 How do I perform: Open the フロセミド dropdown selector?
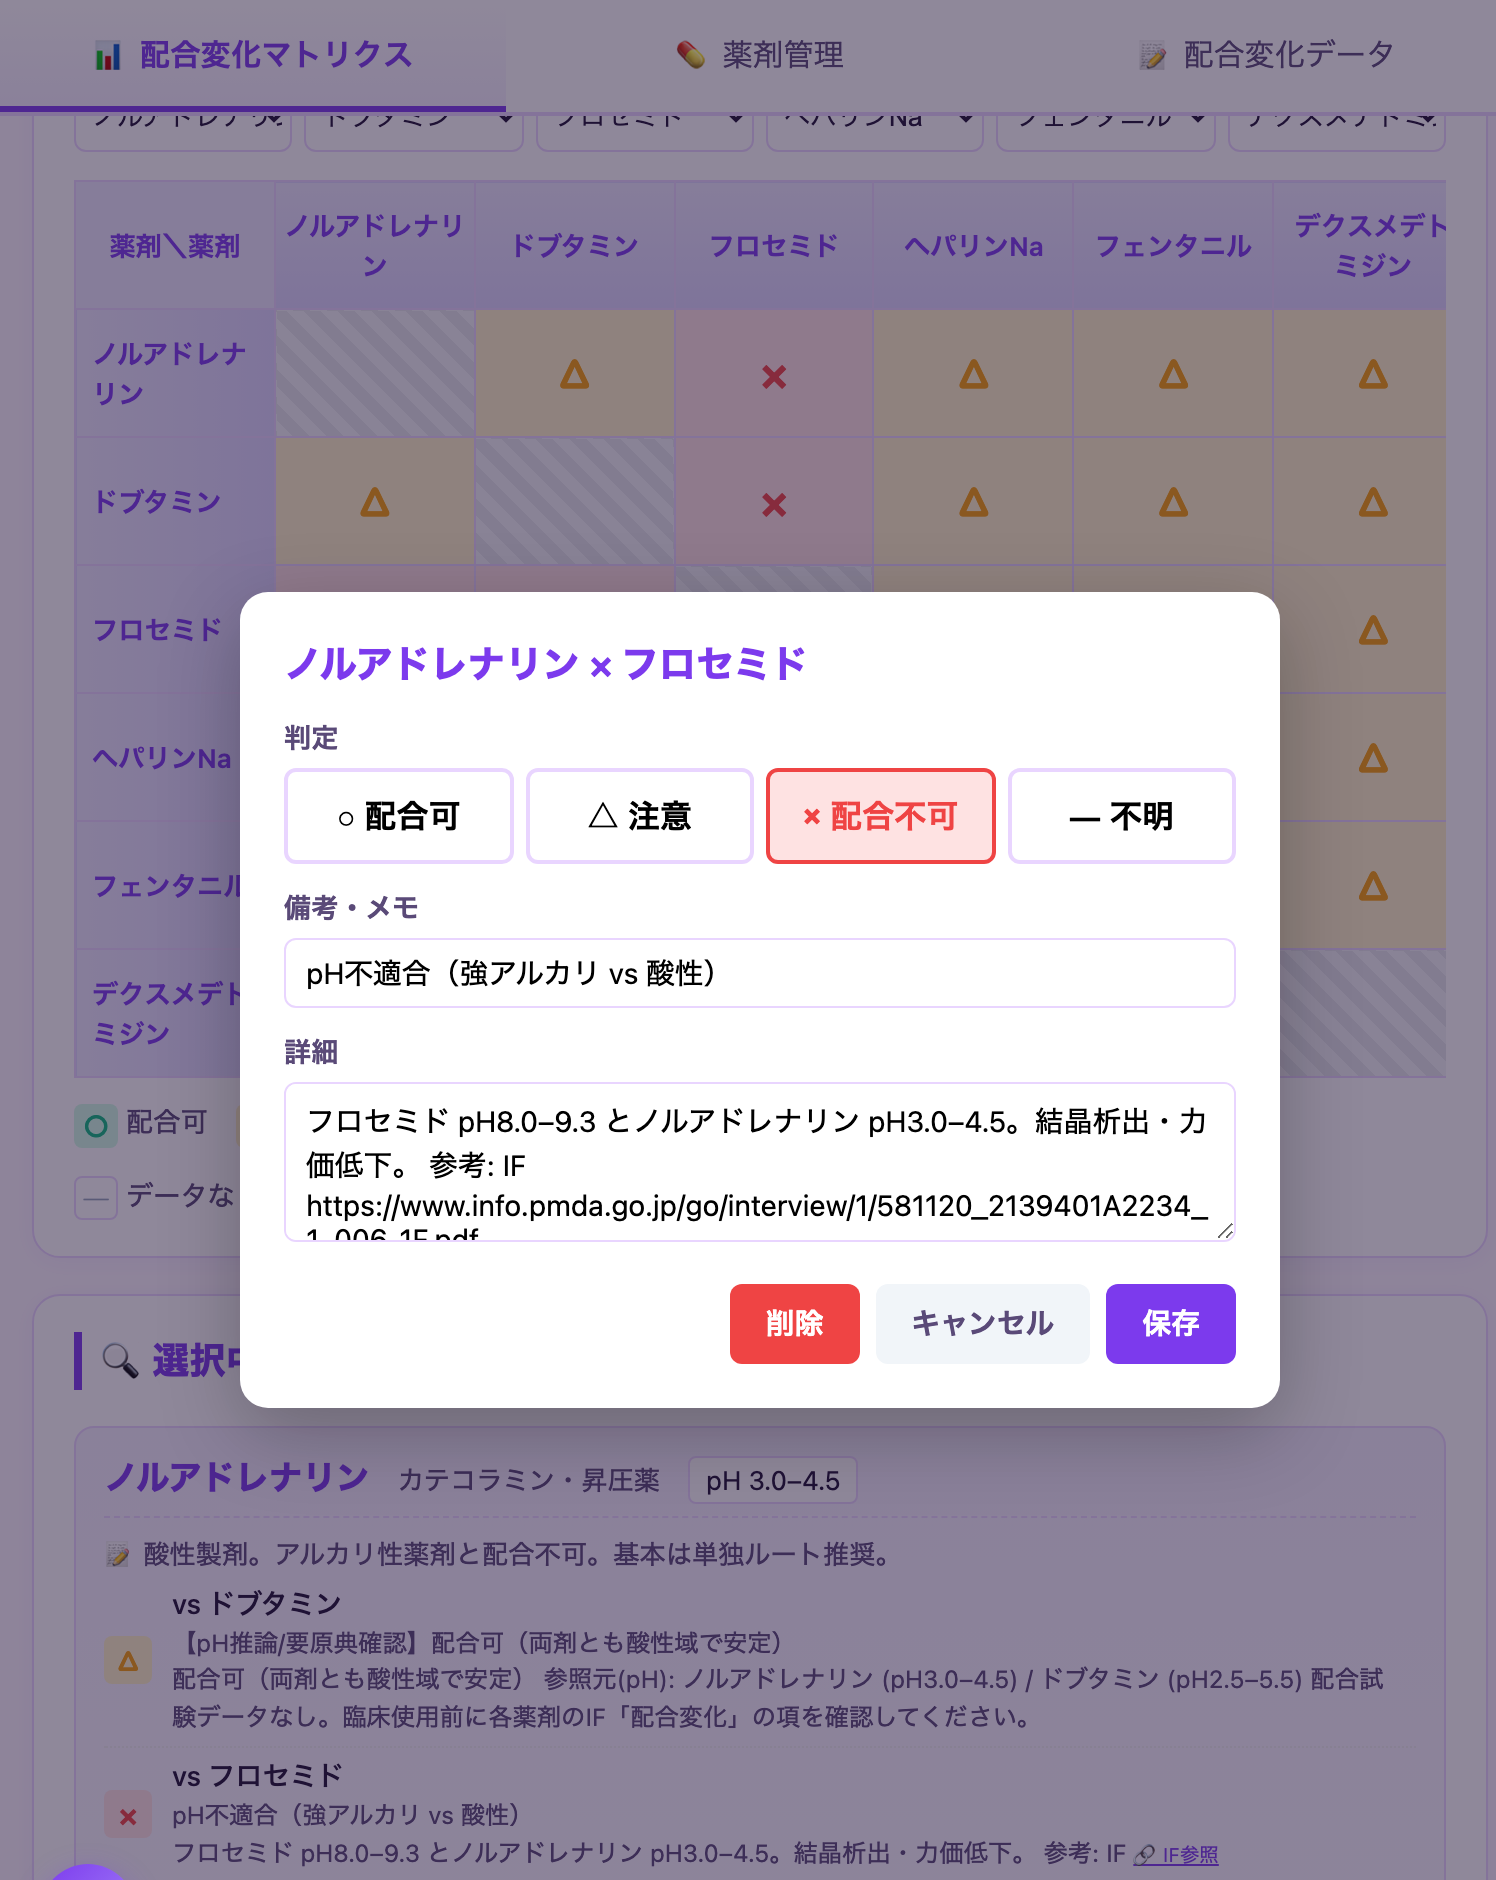pyautogui.click(x=645, y=130)
